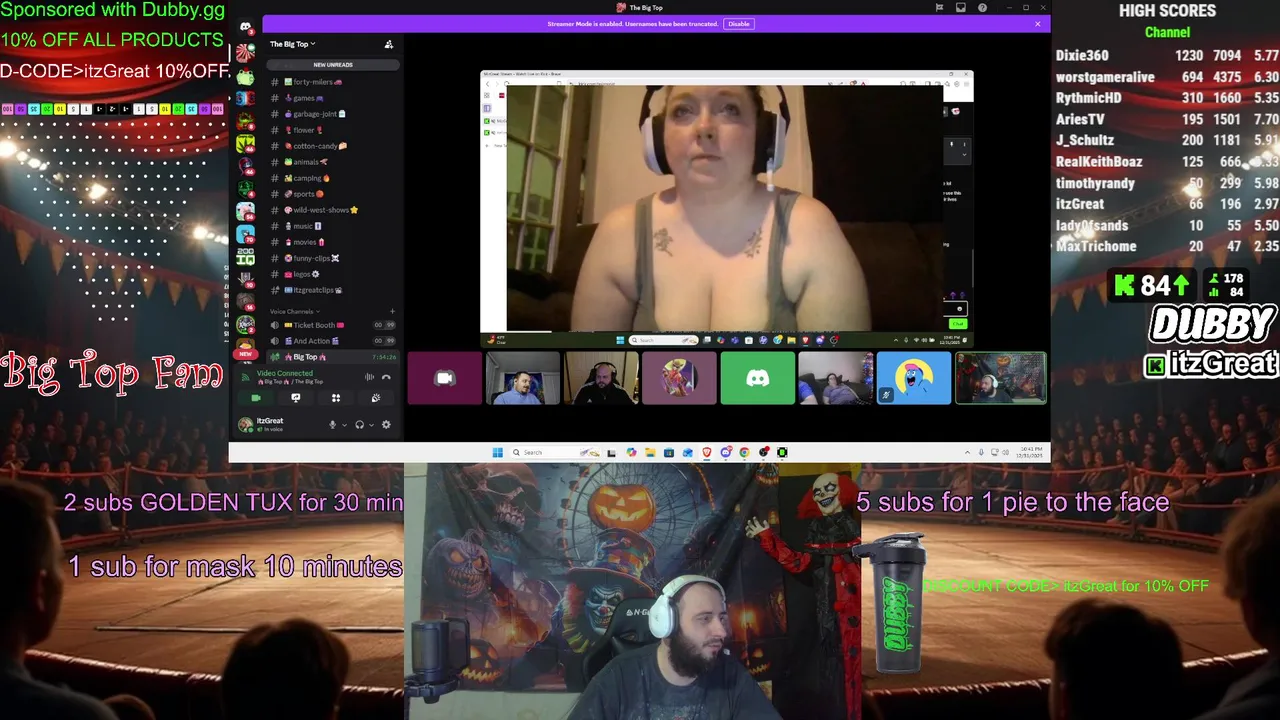This screenshot has width=1280, height=720.
Task: Select the Halloween-background streamer video tile
Action: coord(1001,378)
